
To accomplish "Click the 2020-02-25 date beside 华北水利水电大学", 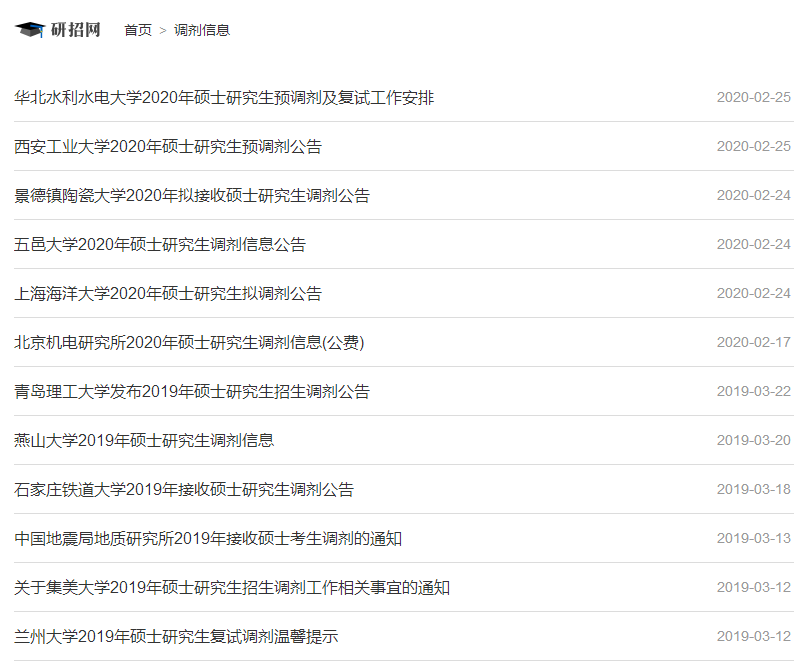I will (x=754, y=98).
